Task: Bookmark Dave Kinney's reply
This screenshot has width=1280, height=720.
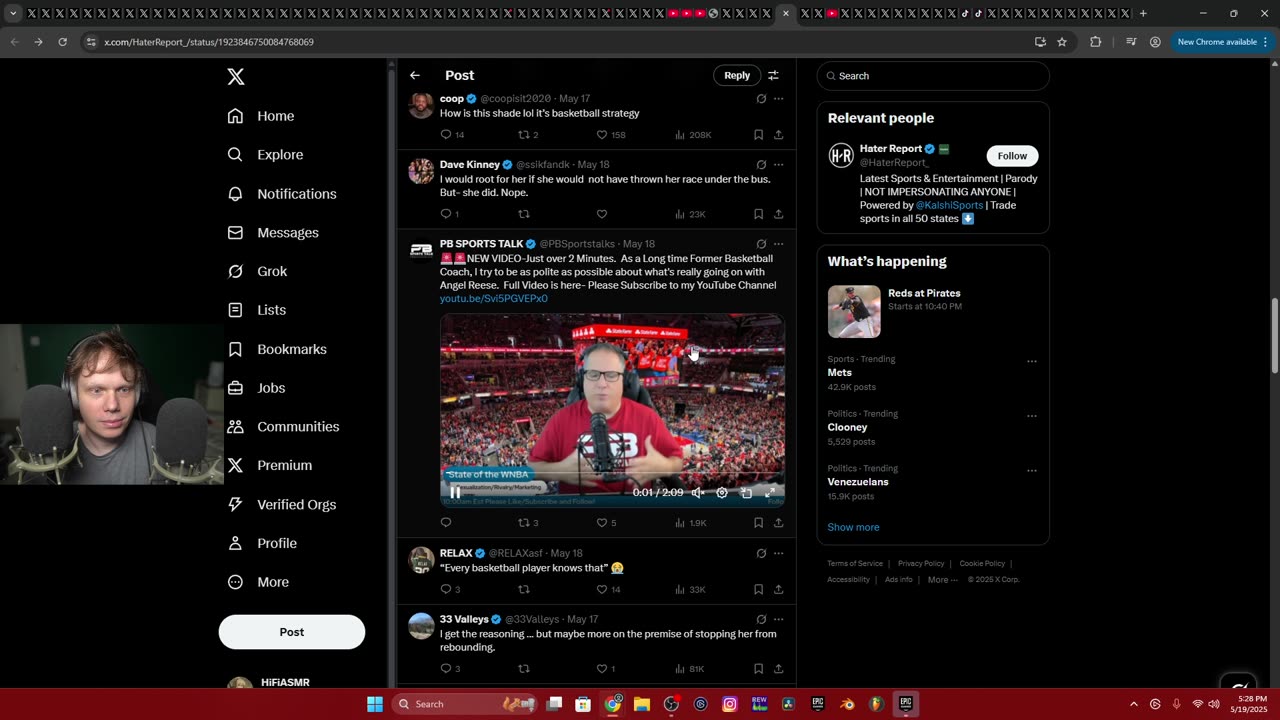Action: 758,214
